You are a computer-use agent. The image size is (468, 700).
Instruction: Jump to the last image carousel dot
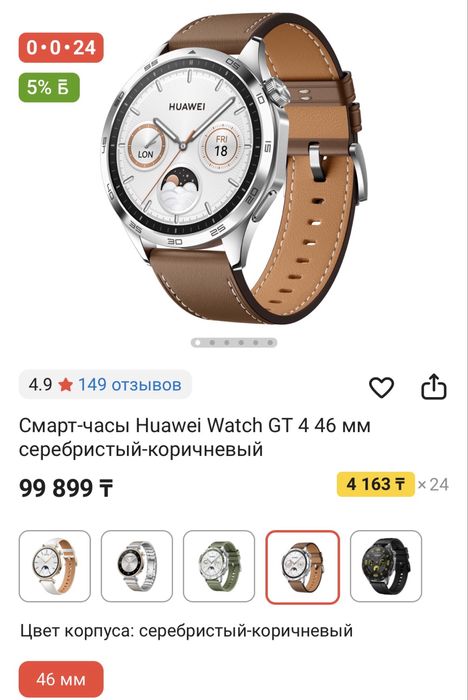(x=270, y=343)
